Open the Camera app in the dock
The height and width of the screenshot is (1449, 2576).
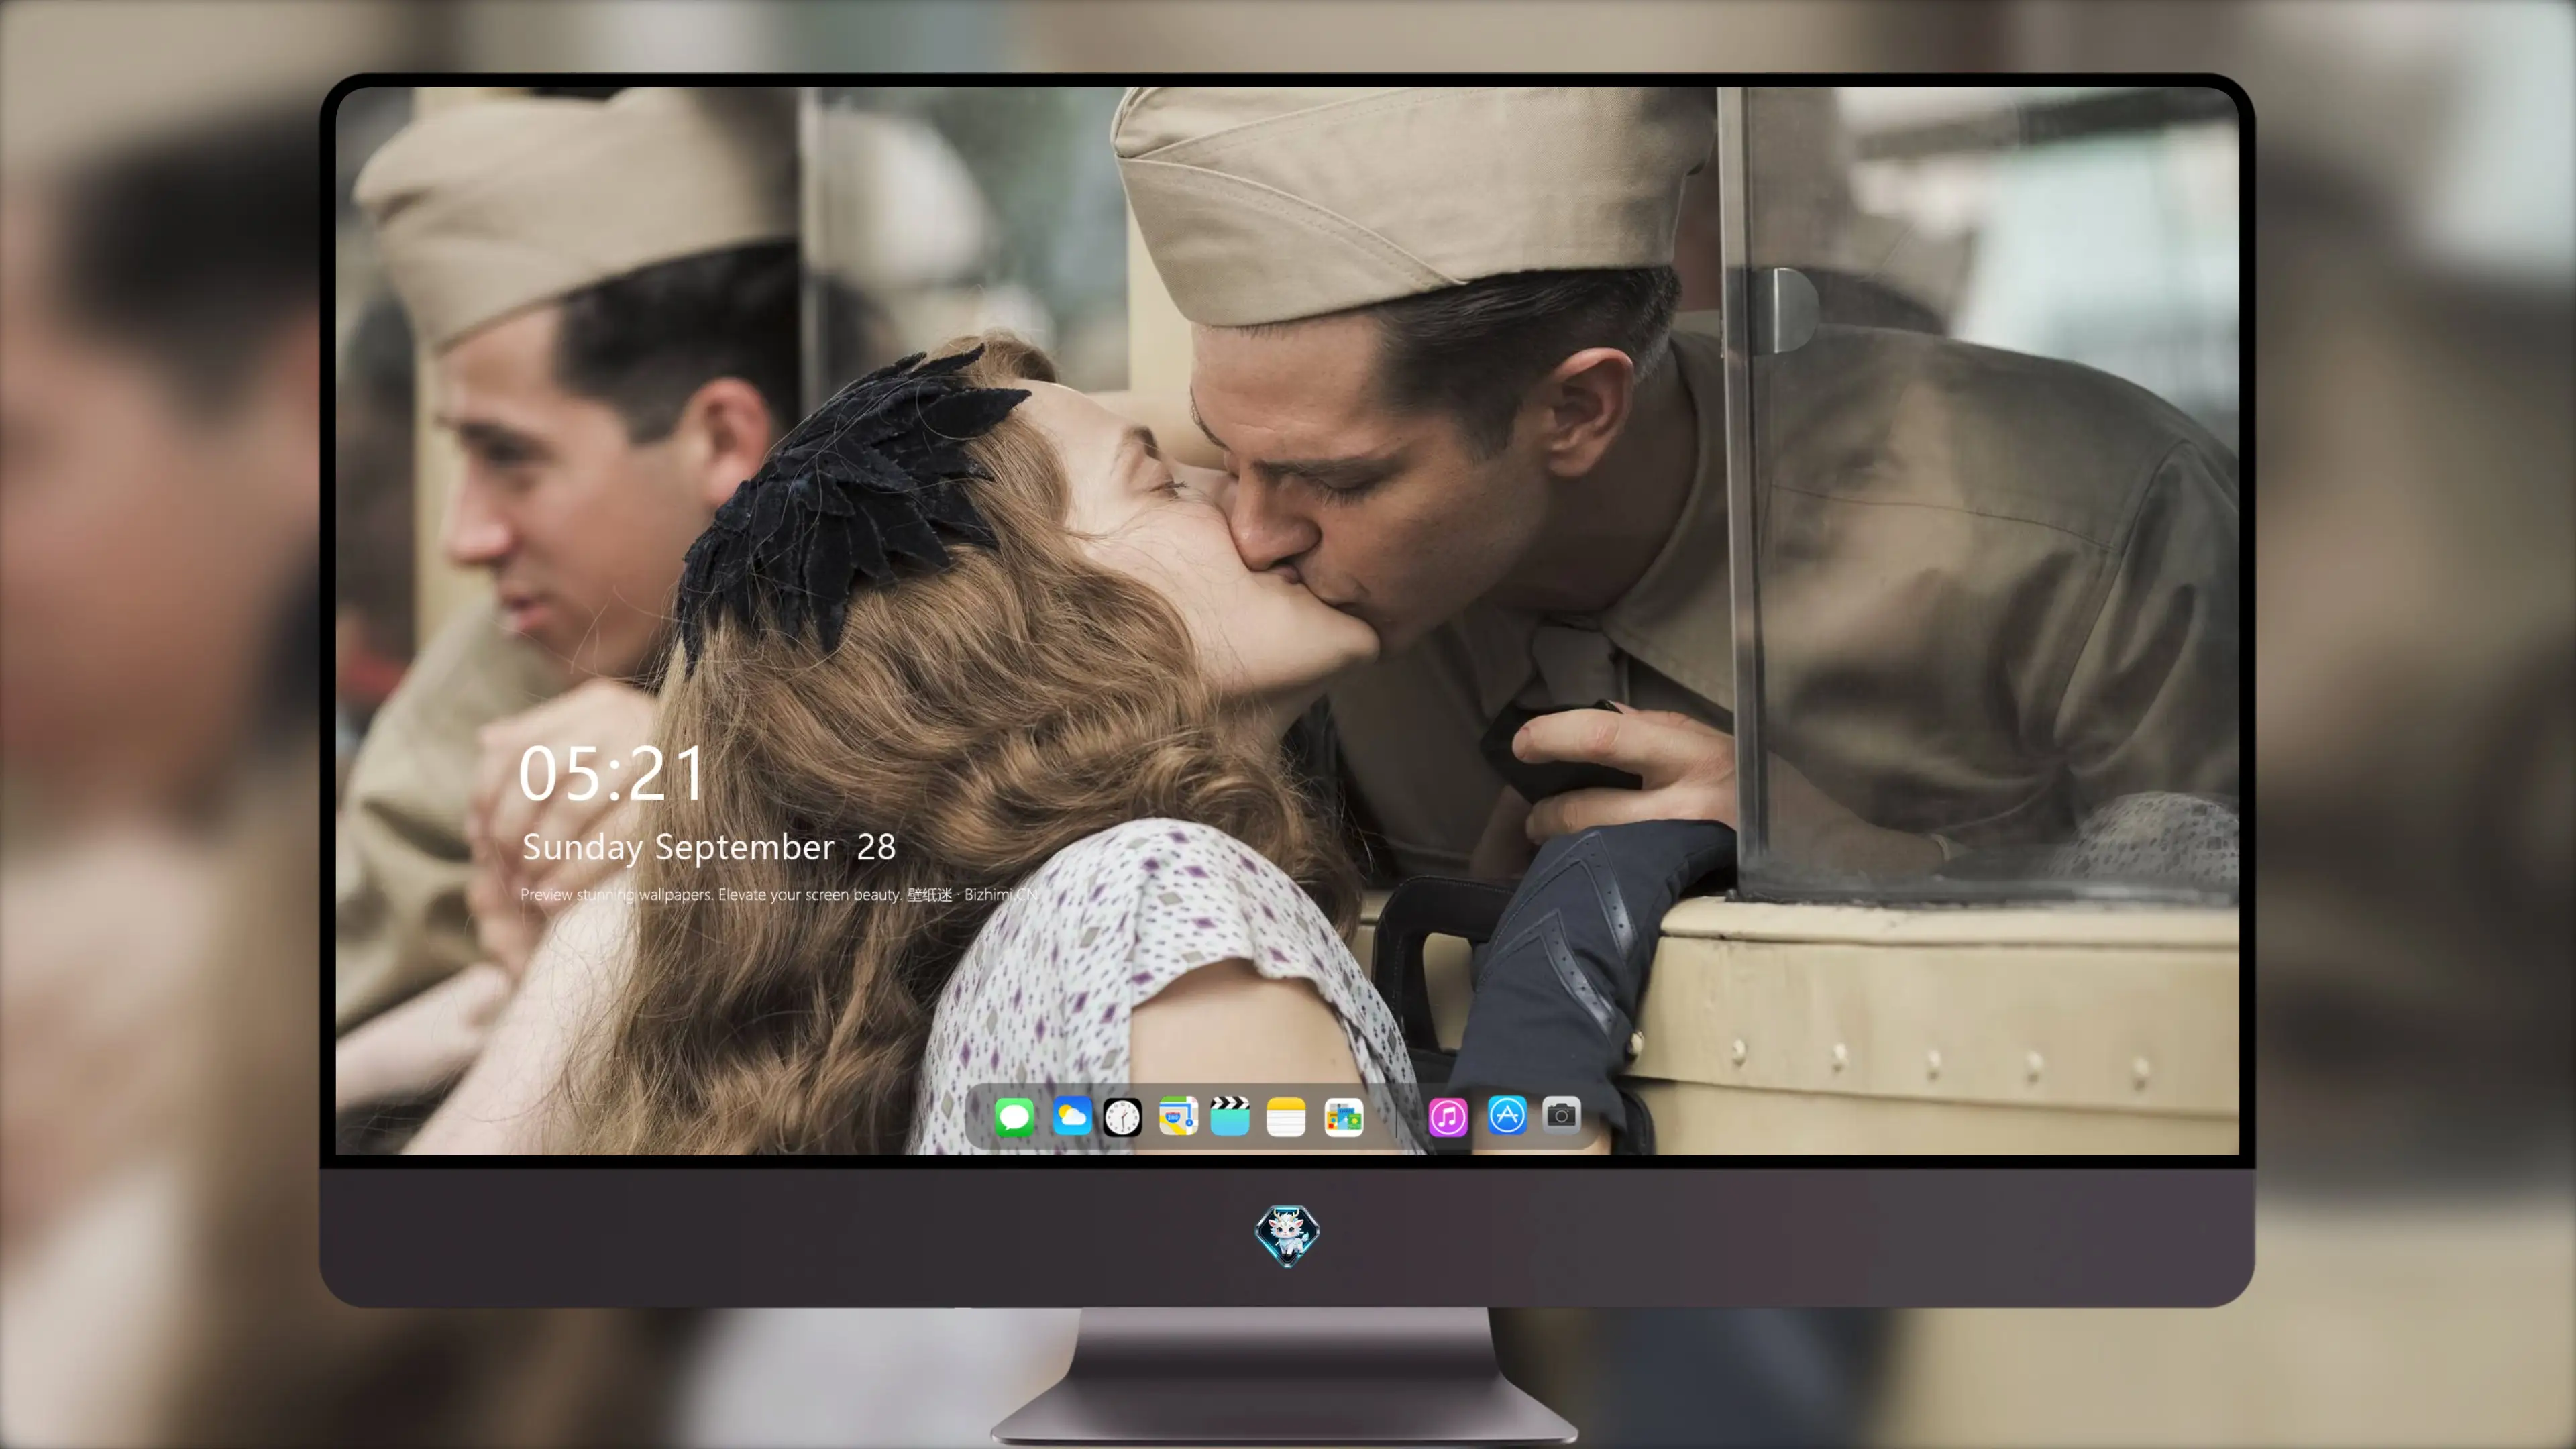[1561, 1115]
